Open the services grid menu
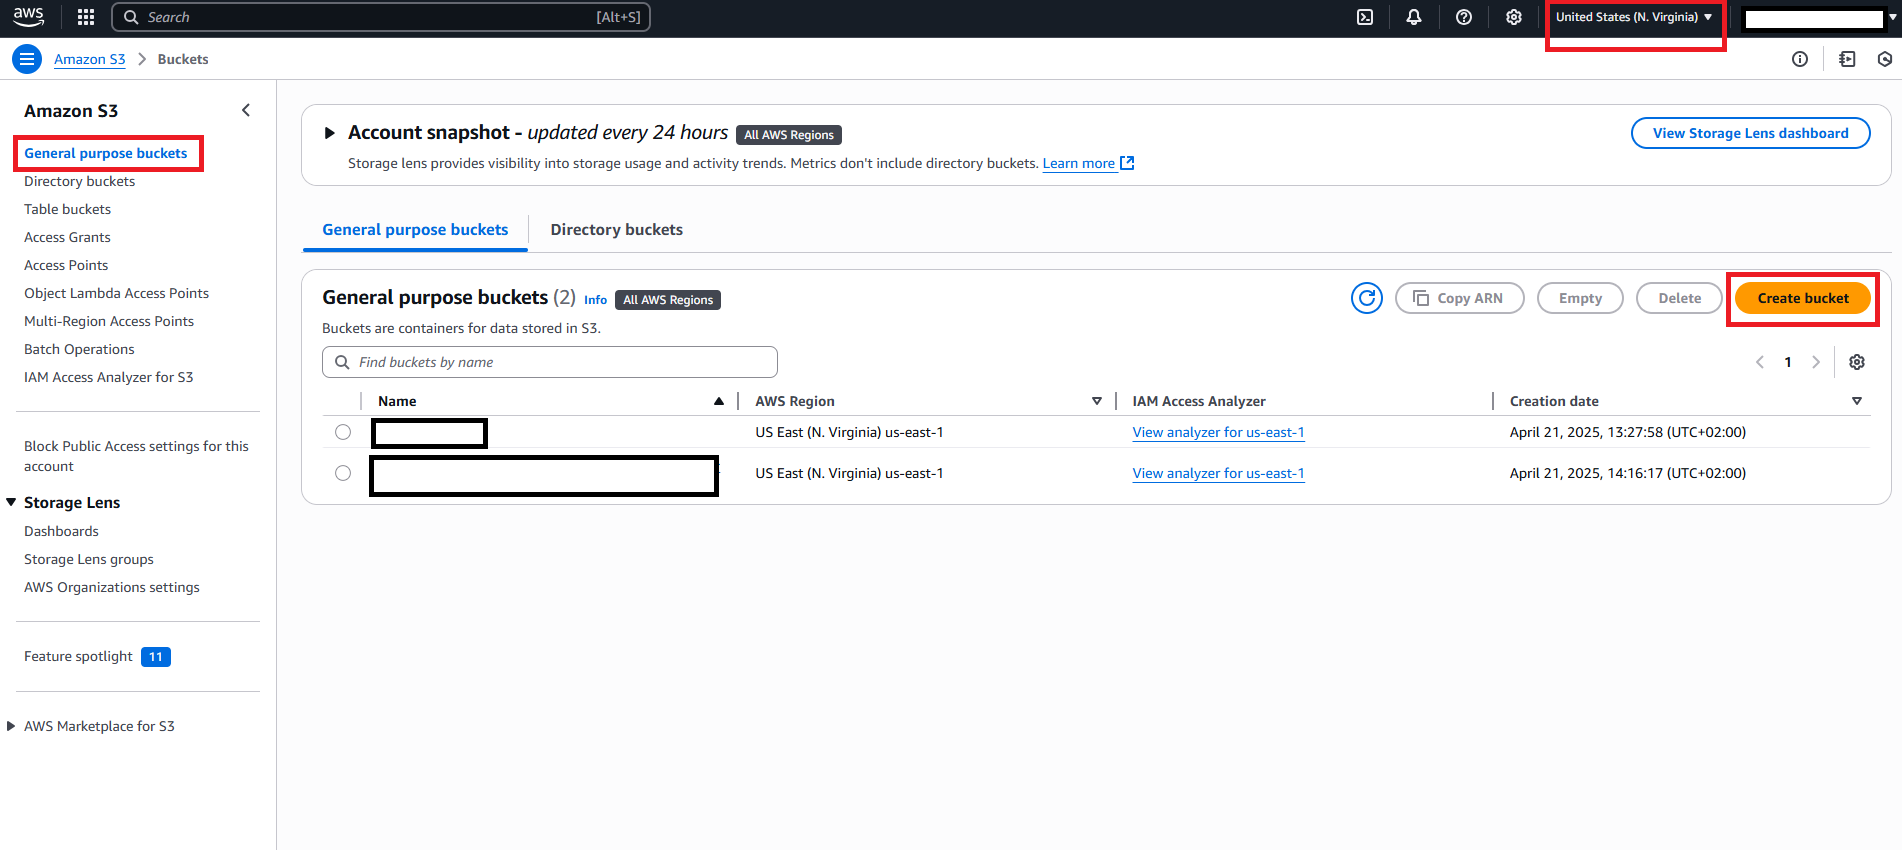The width and height of the screenshot is (1902, 850). (x=86, y=17)
